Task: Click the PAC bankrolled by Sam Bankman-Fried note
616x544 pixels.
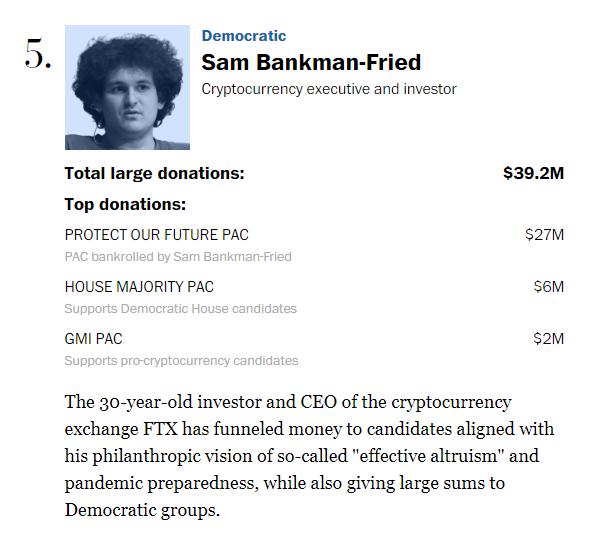Action: click(x=178, y=257)
